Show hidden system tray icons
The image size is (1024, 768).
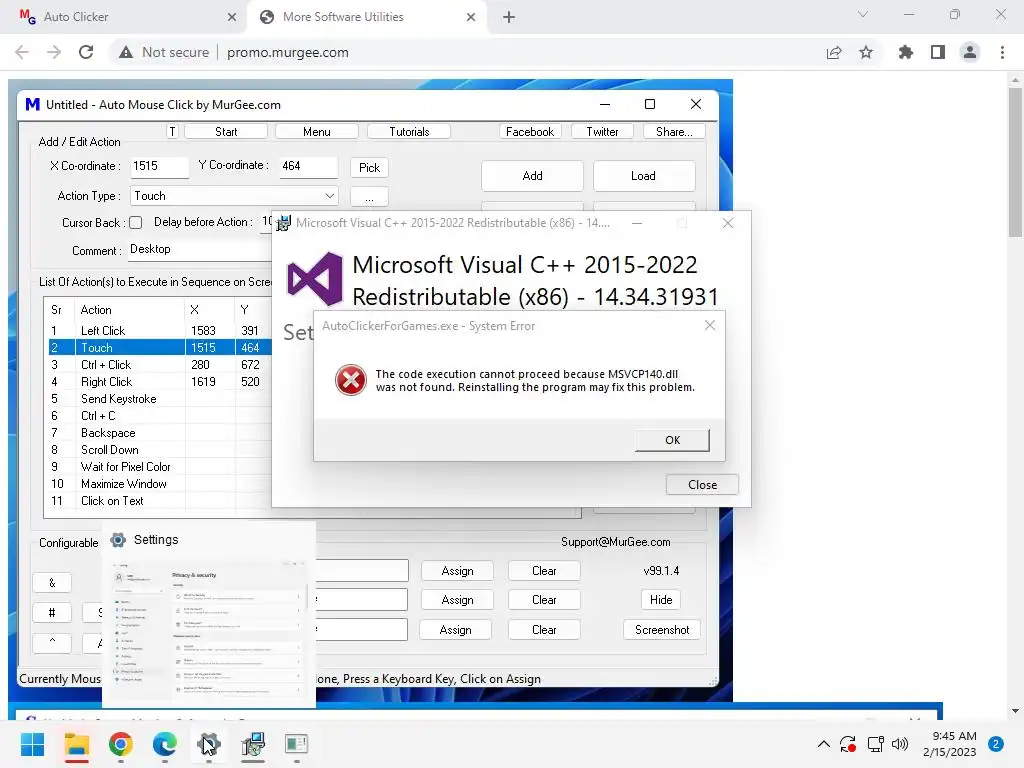pyautogui.click(x=824, y=744)
